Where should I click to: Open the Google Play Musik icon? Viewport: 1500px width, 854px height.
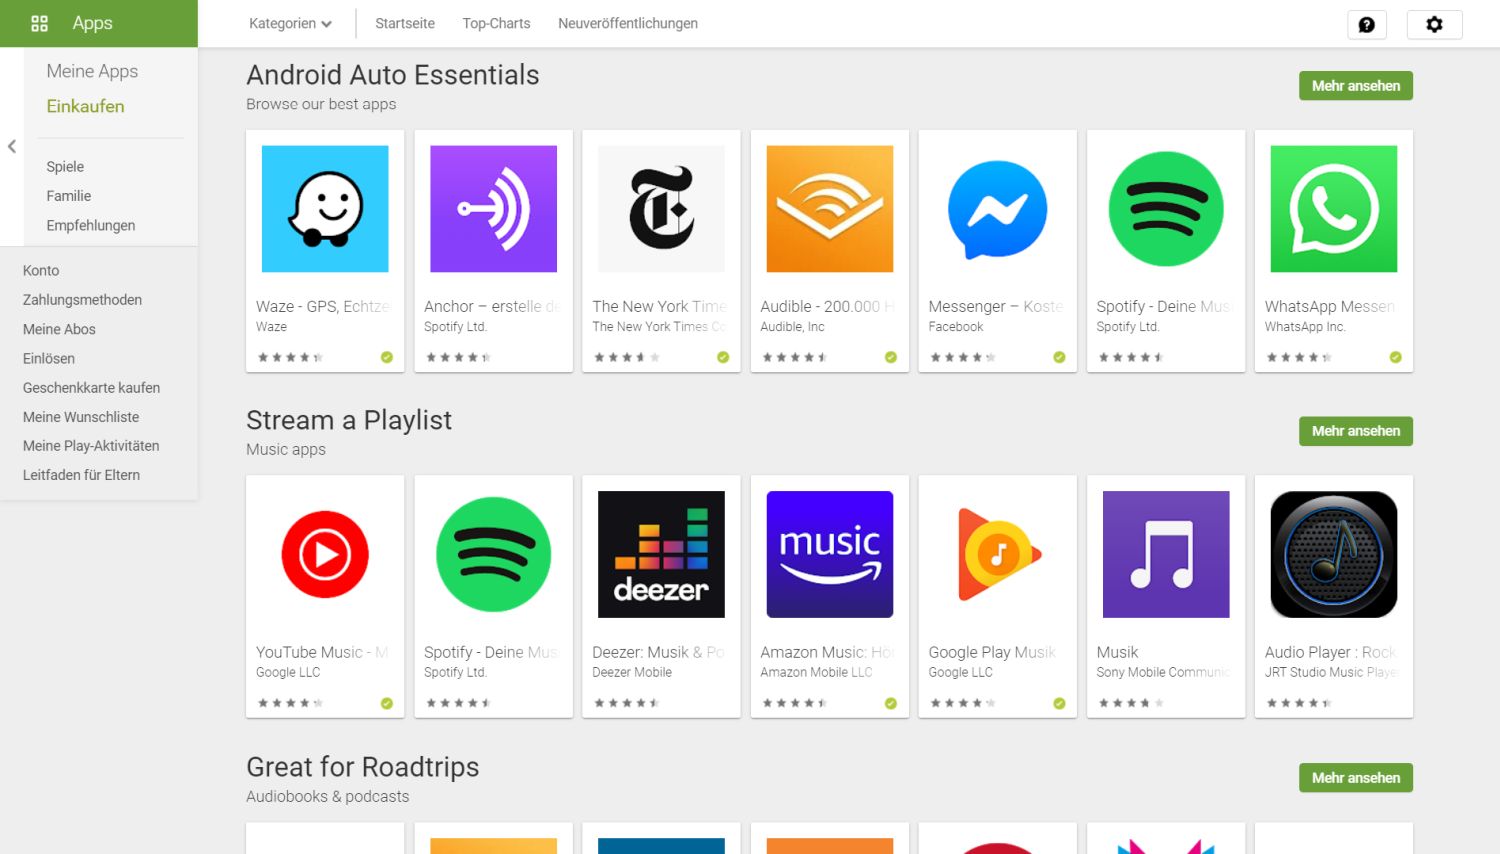pos(997,554)
